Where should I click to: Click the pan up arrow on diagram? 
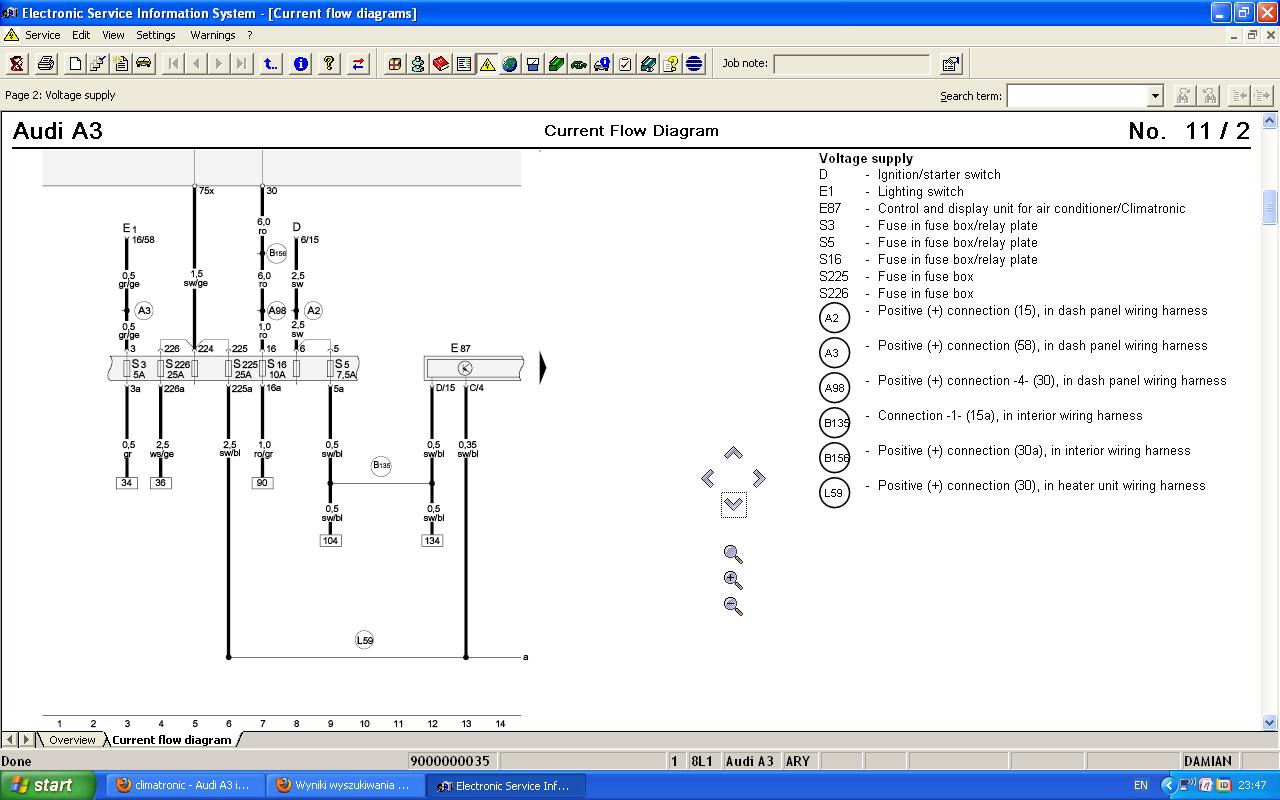(733, 453)
